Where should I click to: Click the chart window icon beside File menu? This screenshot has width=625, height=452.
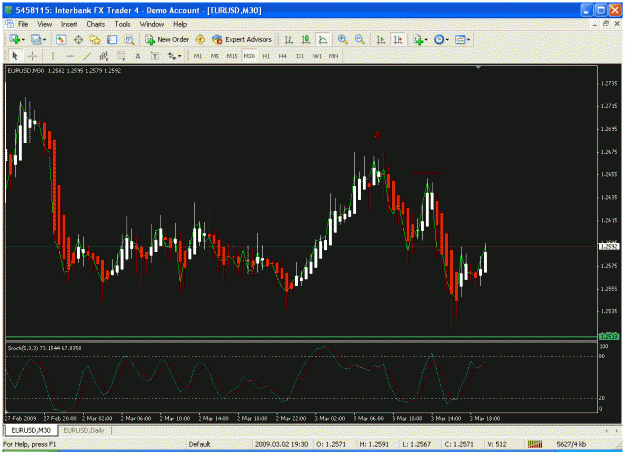click(9, 24)
